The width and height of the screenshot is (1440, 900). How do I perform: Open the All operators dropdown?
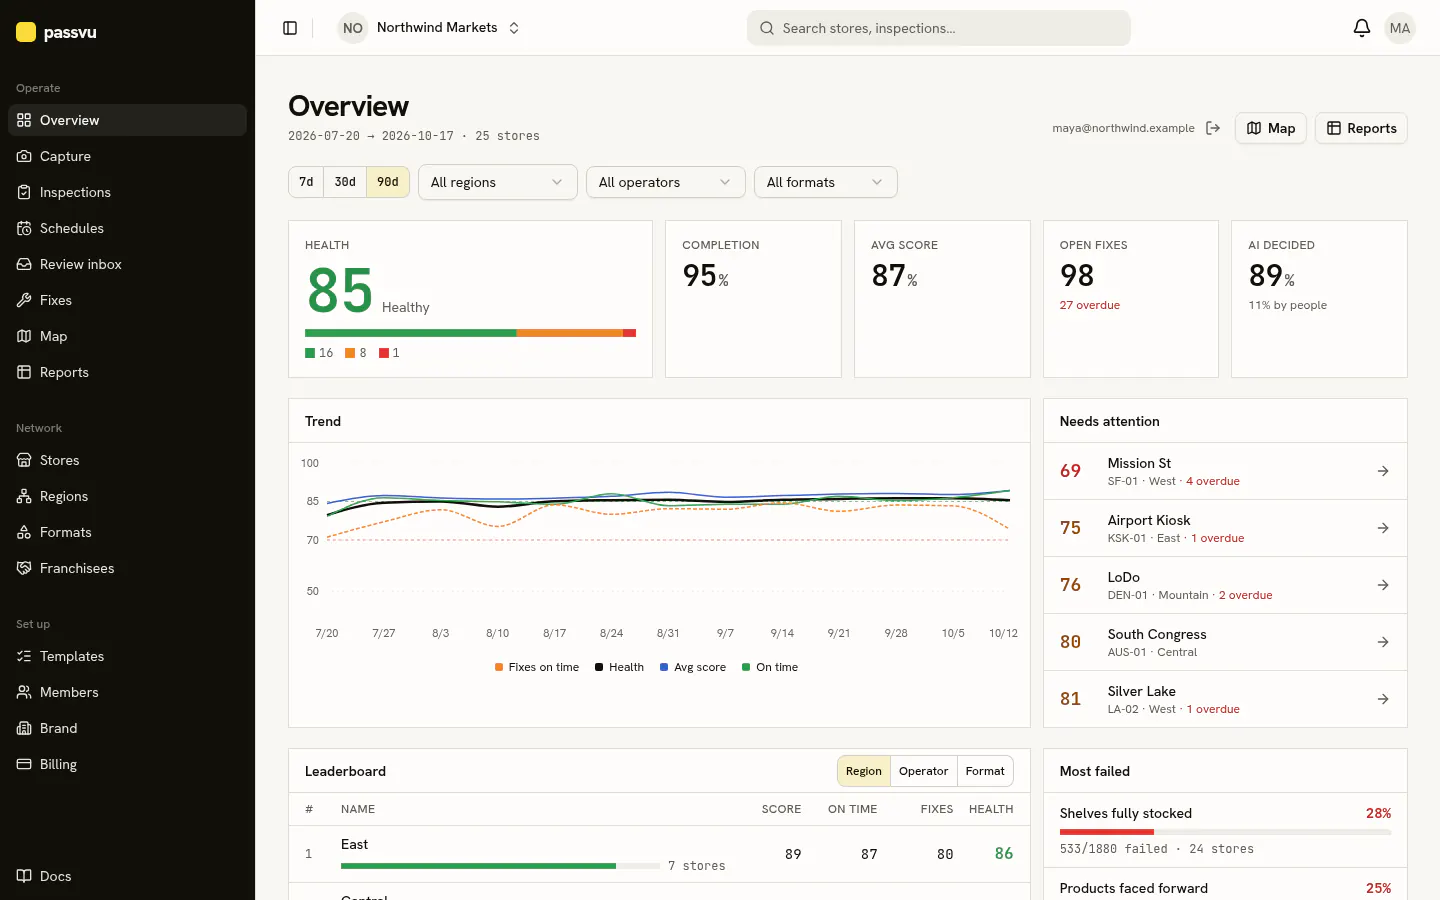click(666, 182)
